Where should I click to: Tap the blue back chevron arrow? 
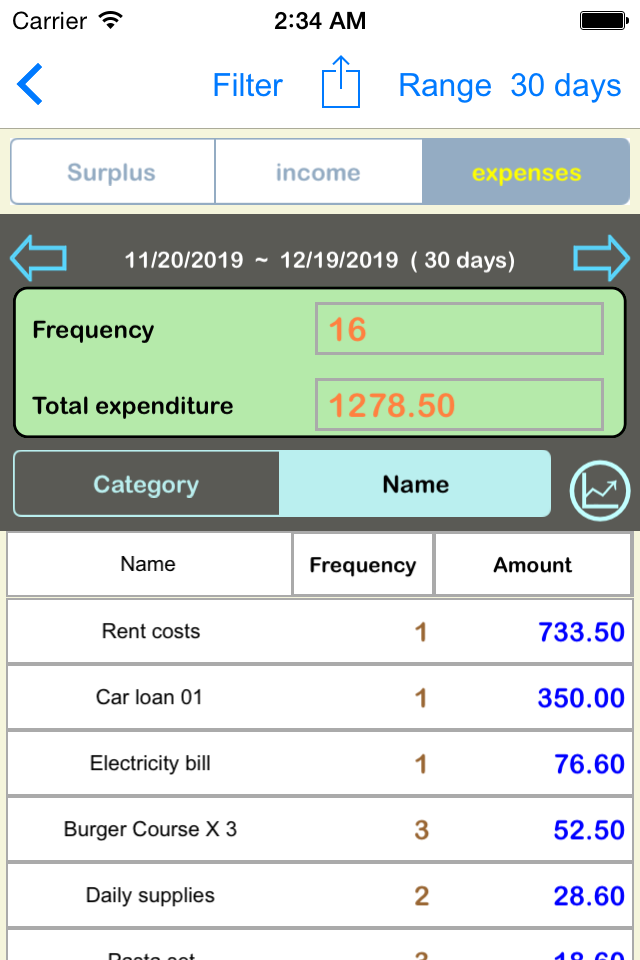30,85
